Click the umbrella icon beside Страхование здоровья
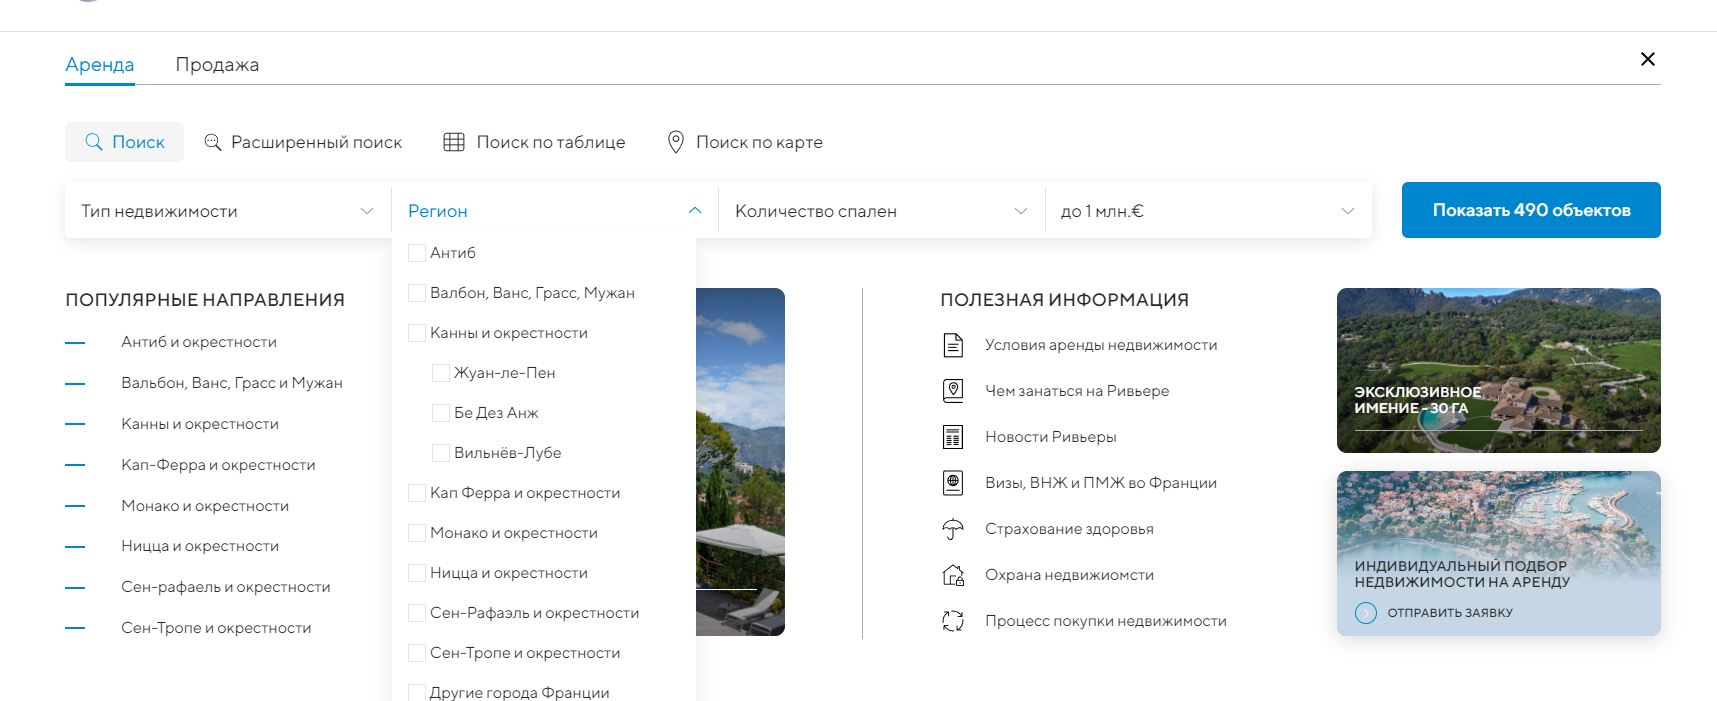Viewport: 1717px width, 701px height. tap(953, 529)
